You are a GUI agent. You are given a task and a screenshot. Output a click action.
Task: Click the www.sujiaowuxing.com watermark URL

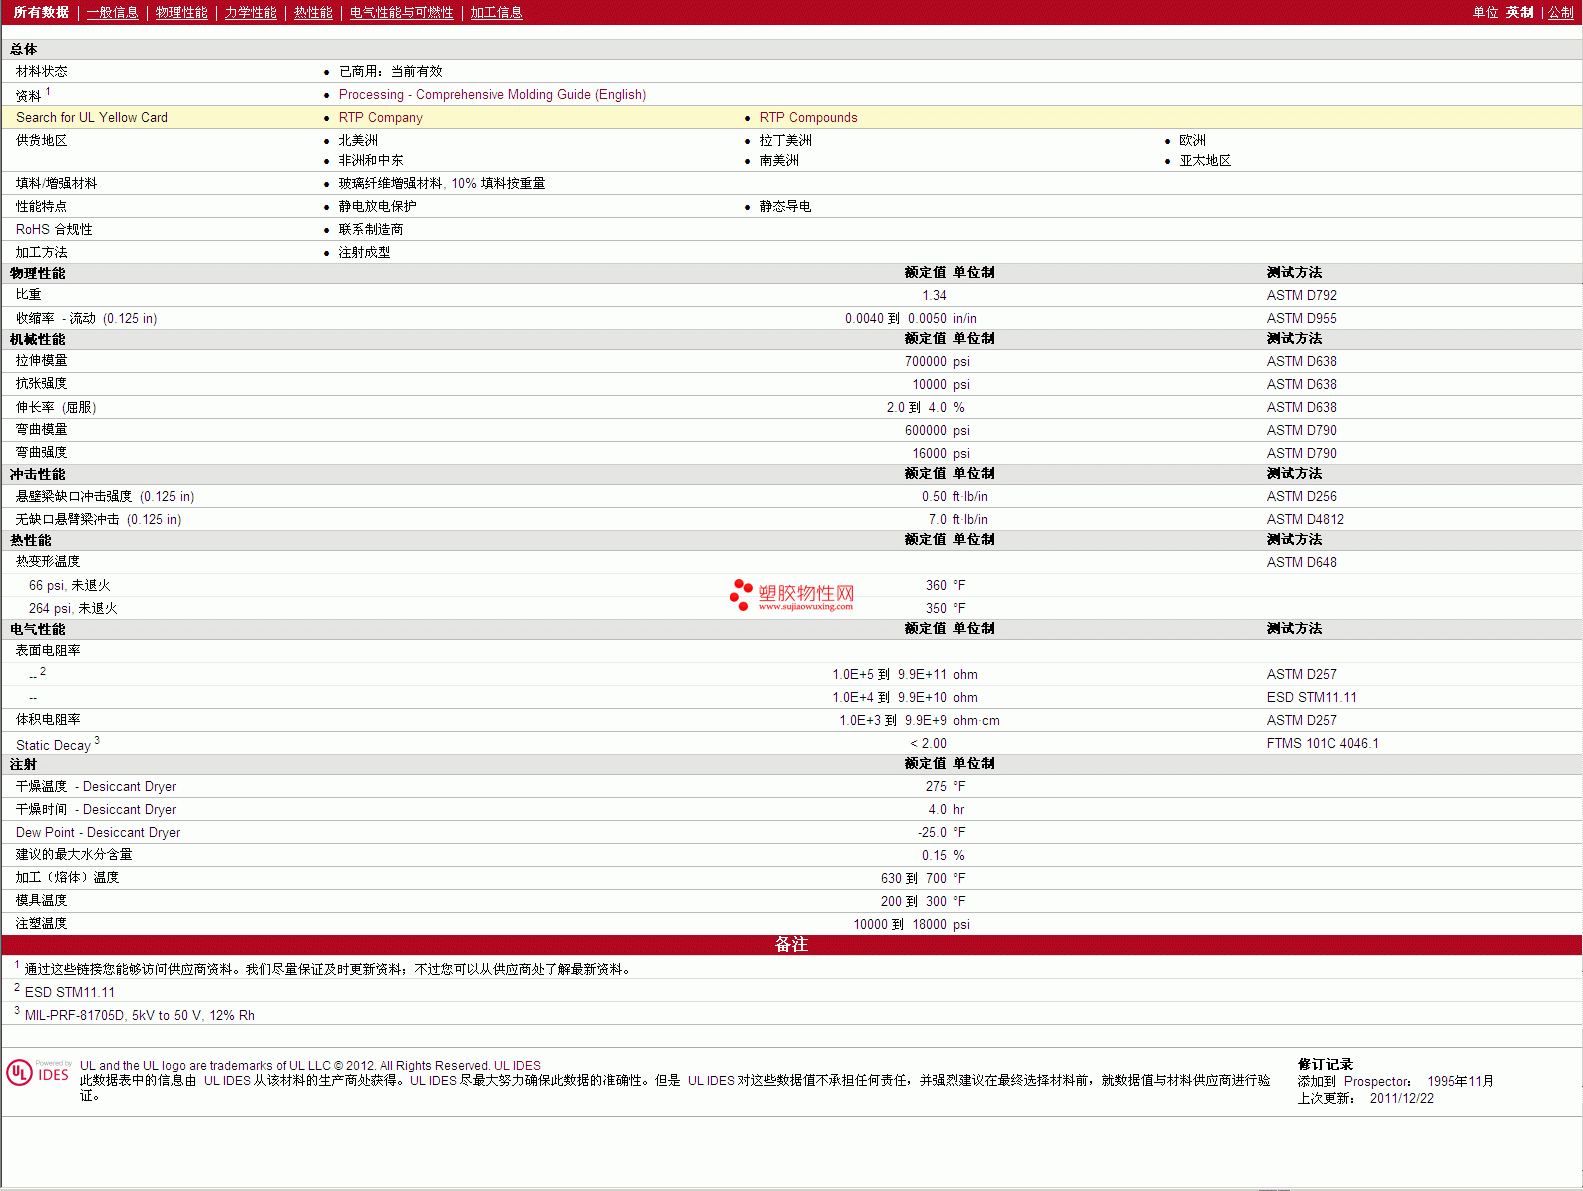(805, 607)
